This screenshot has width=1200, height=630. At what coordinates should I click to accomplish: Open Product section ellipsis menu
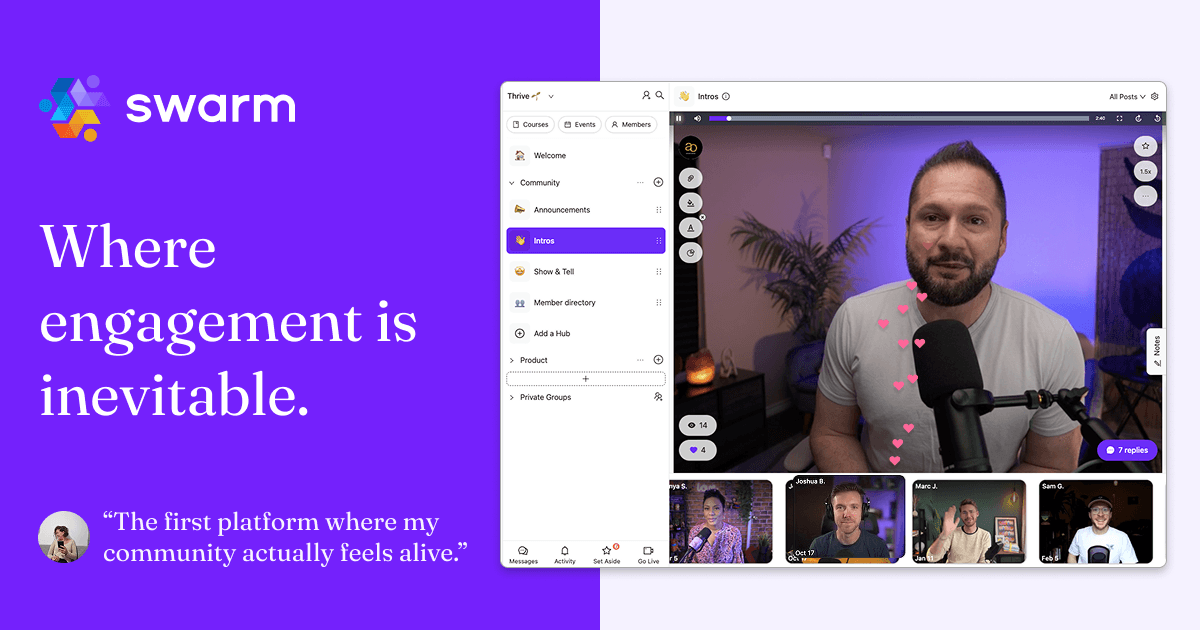tap(640, 360)
